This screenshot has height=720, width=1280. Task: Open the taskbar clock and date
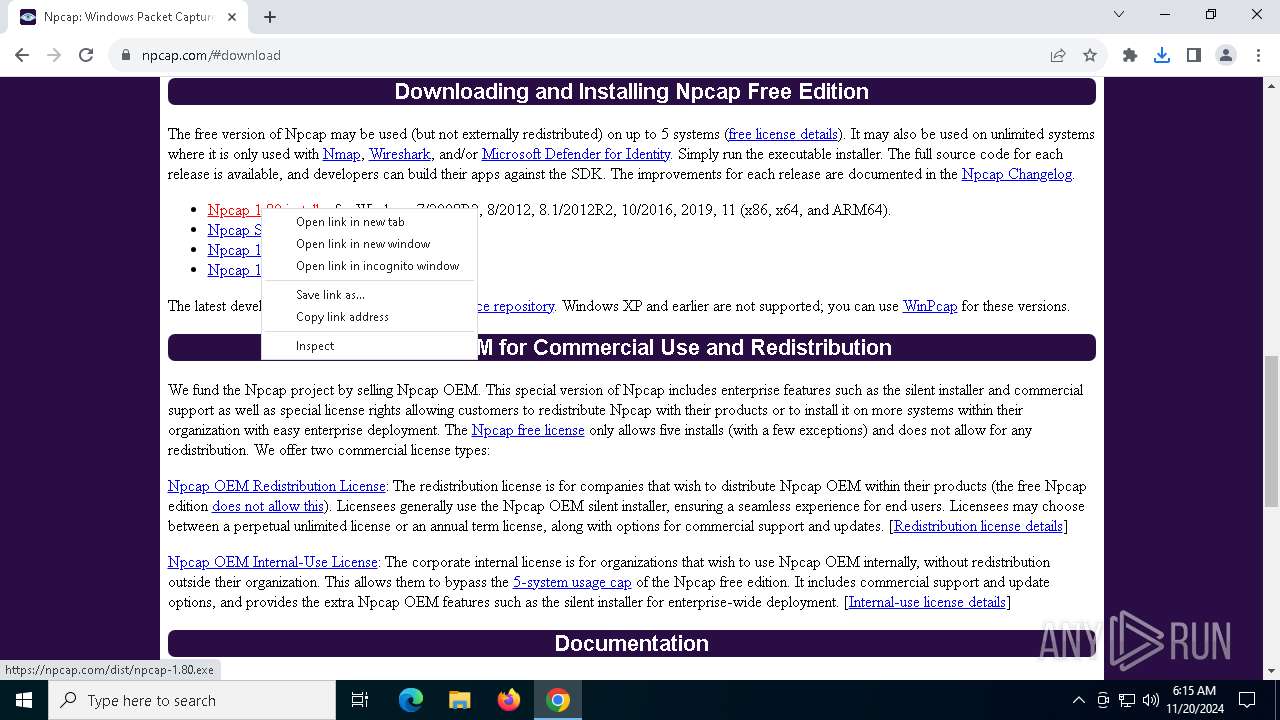[x=1194, y=700]
